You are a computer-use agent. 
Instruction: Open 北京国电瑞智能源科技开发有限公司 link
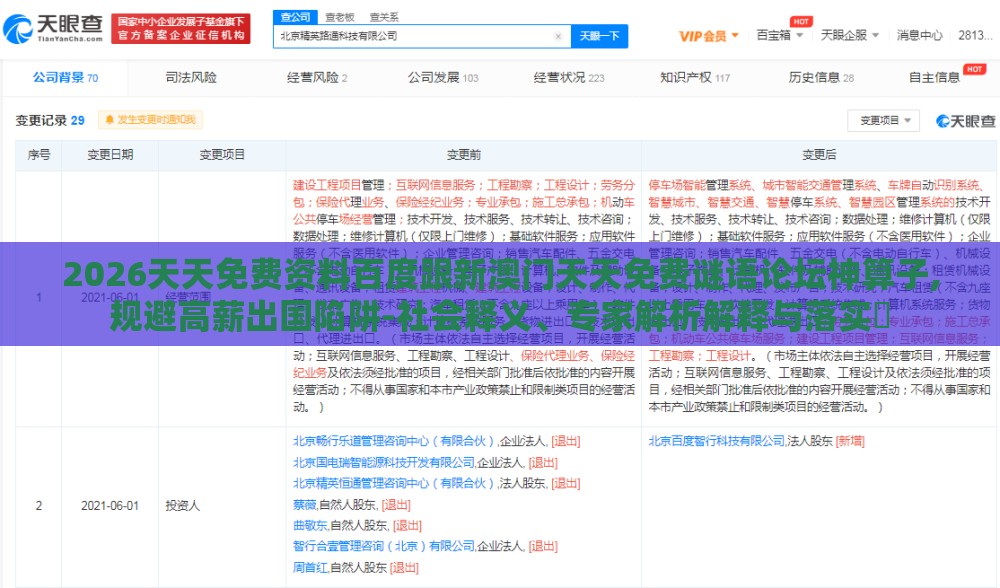pos(384,462)
